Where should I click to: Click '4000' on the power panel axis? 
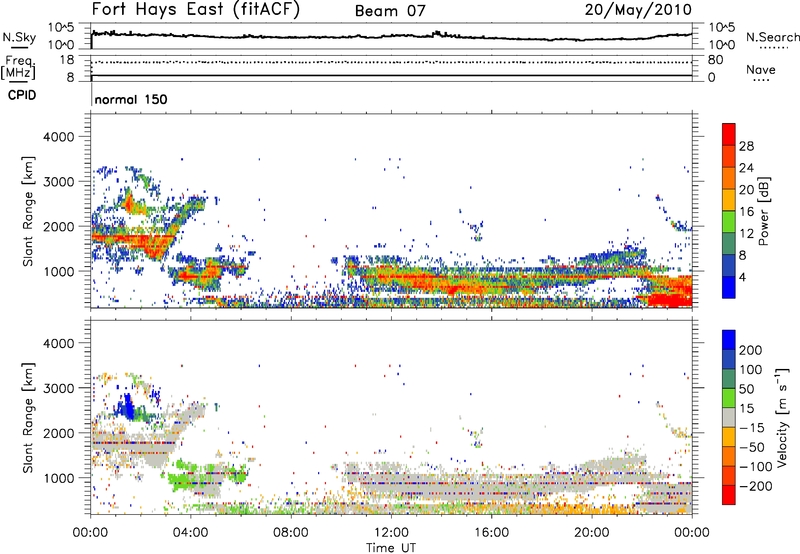tap(59, 137)
